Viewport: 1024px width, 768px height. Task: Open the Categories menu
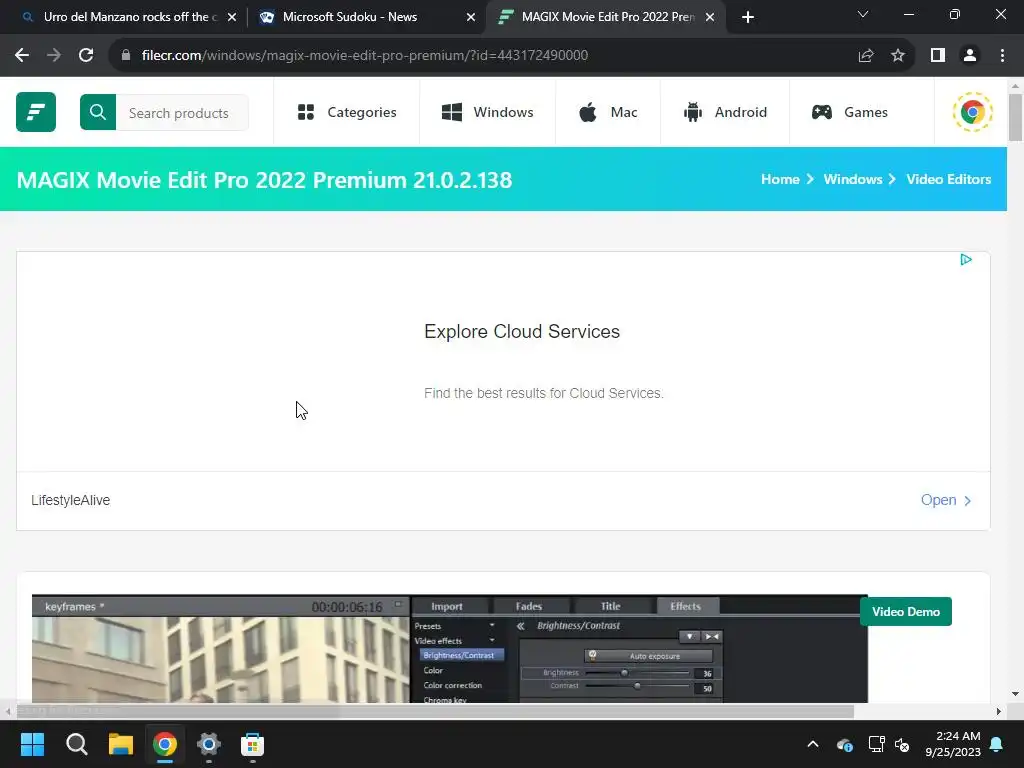(347, 112)
